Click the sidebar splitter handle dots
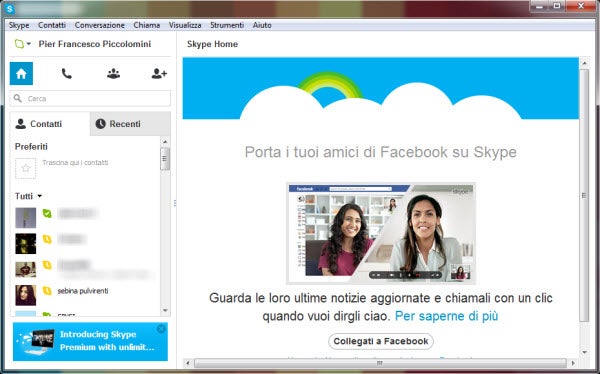 [x=175, y=203]
